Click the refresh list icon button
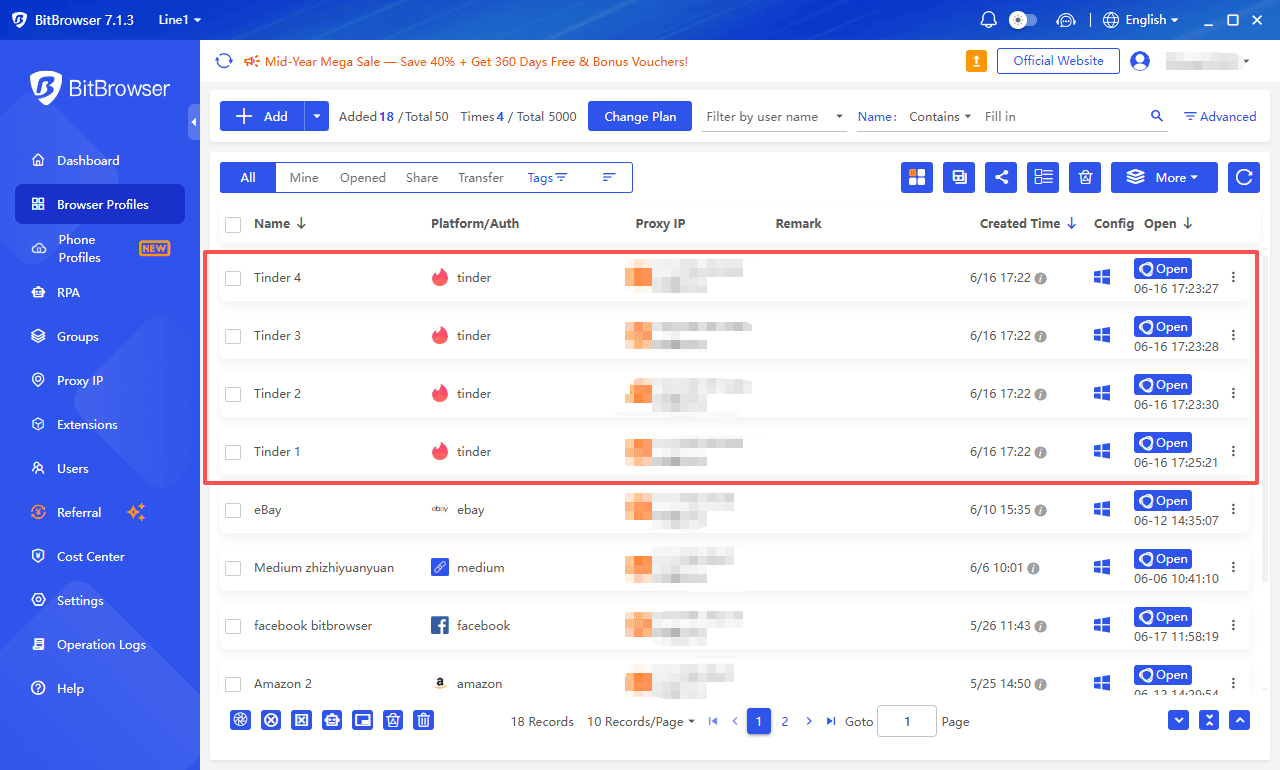The height and width of the screenshot is (770, 1280). 1244,177
